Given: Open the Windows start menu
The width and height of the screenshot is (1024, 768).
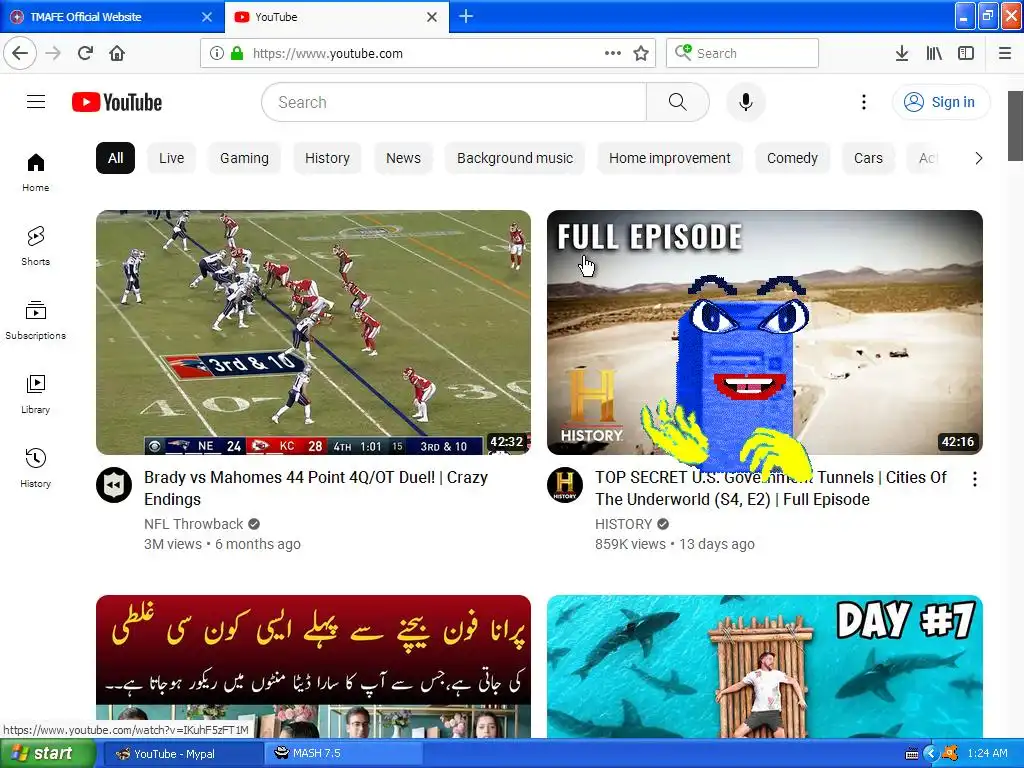Looking at the screenshot, I should [x=47, y=754].
